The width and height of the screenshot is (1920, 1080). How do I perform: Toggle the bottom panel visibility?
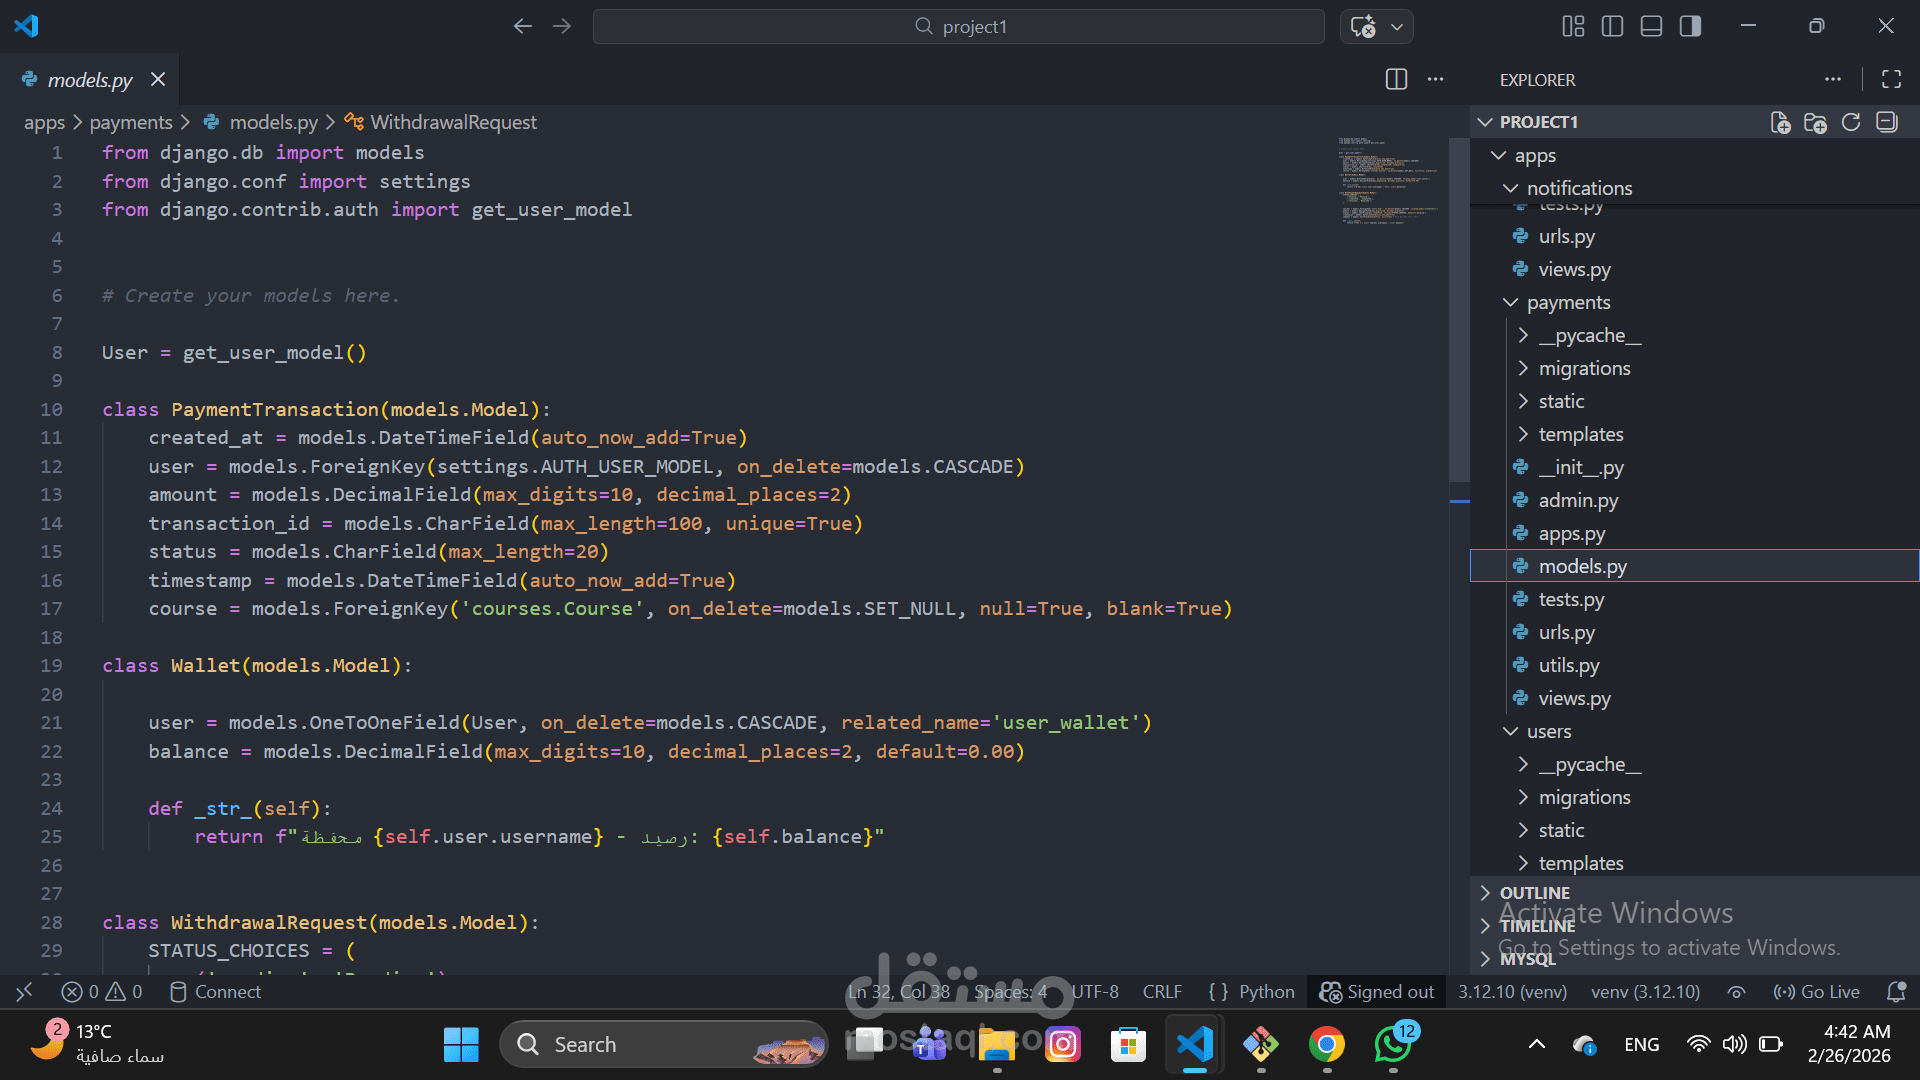tap(1651, 26)
